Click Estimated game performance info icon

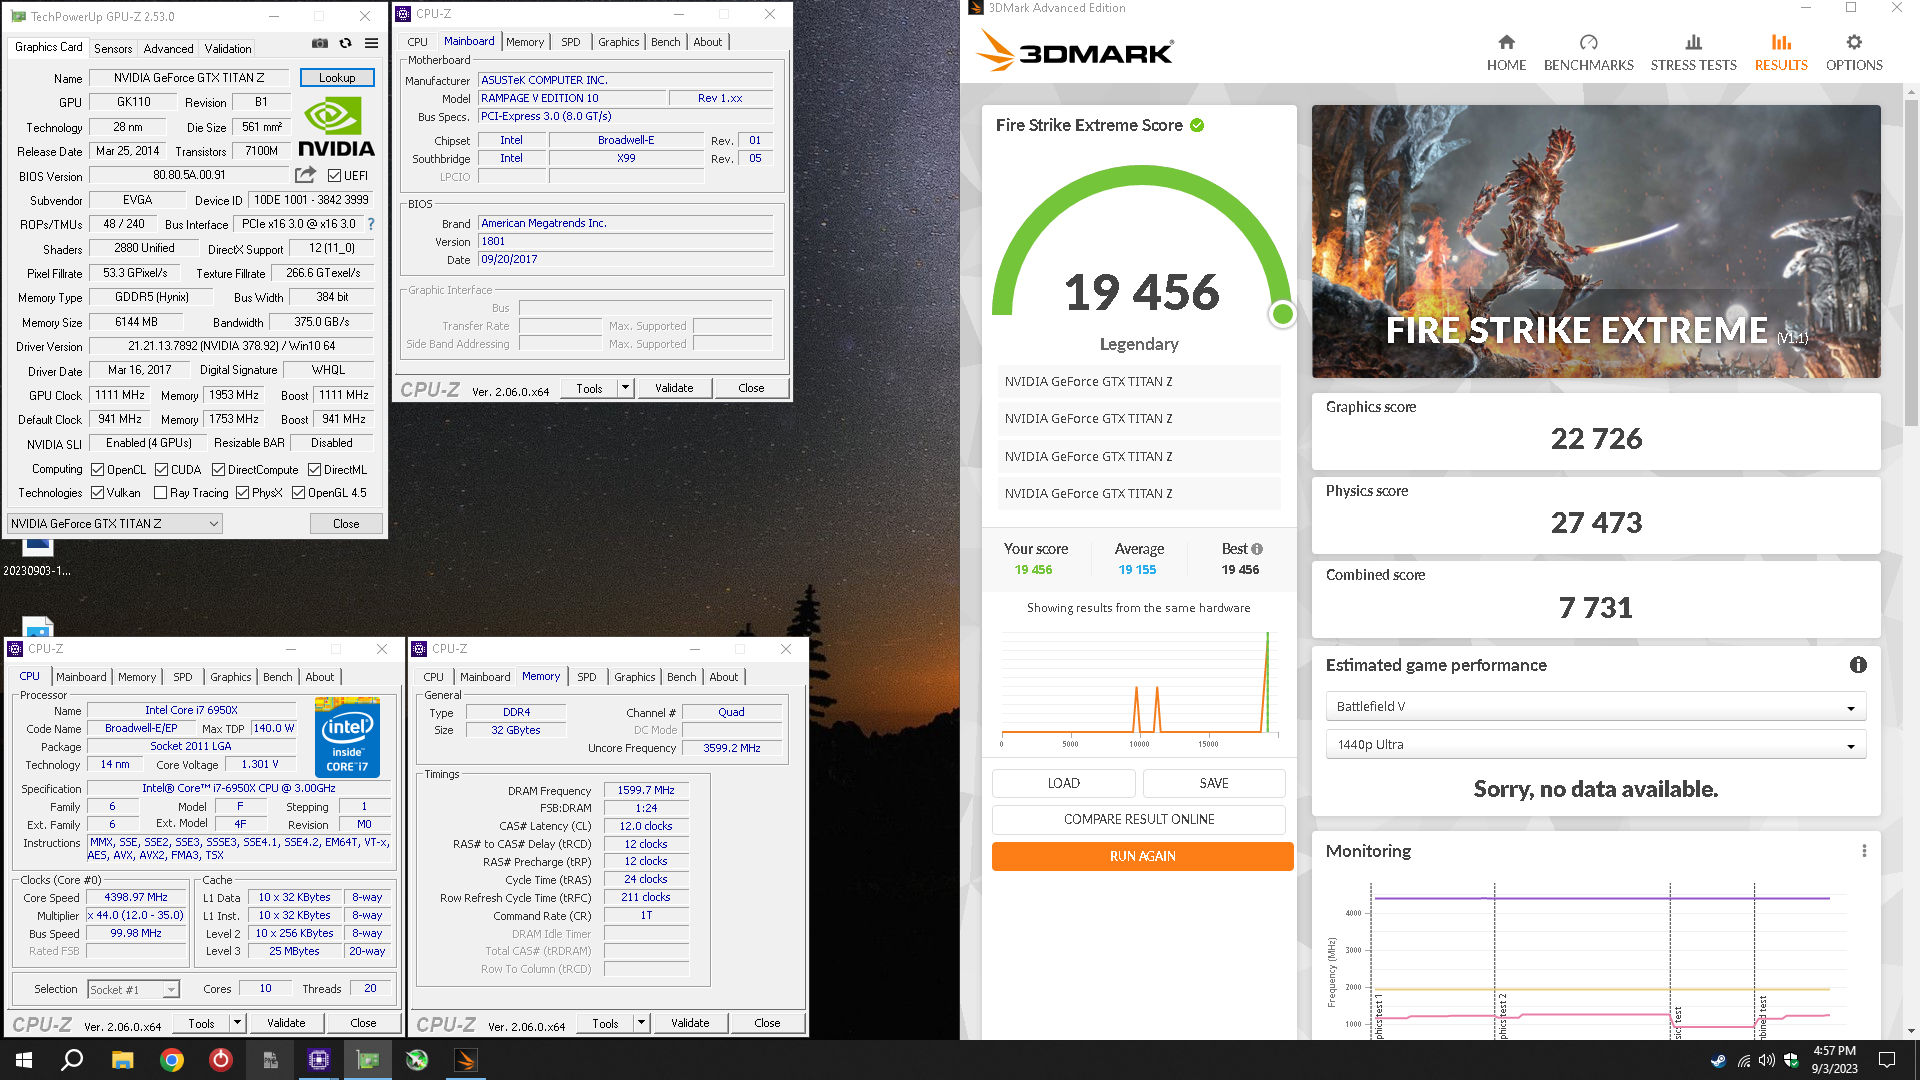coord(1858,665)
